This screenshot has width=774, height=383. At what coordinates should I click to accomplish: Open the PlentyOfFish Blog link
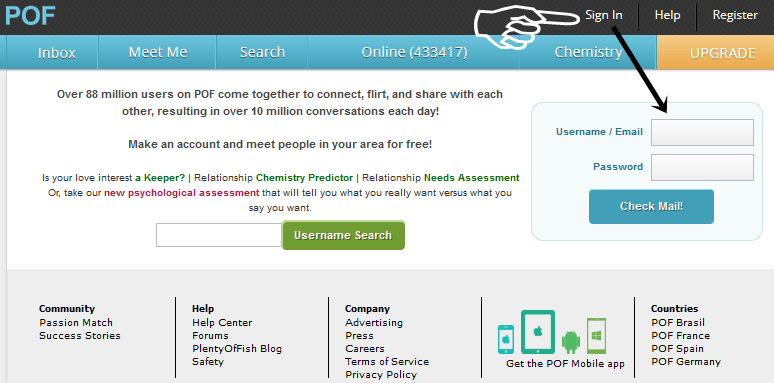pyautogui.click(x=237, y=349)
